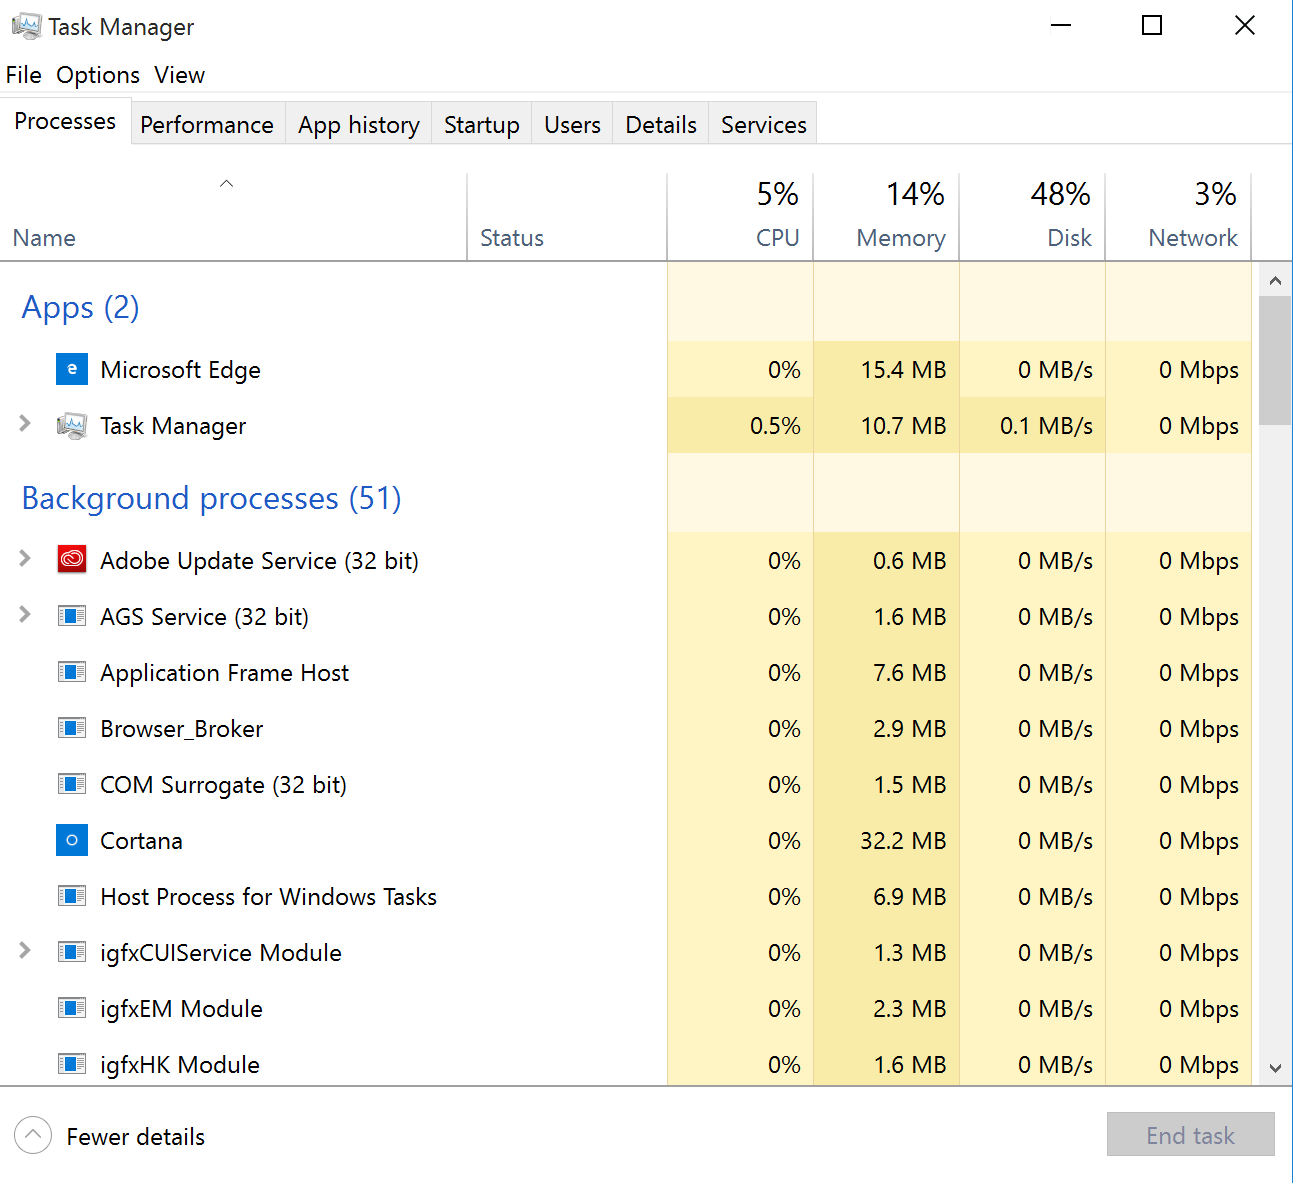This screenshot has width=1293, height=1183.
Task: Click the Fewer details collapse arrow
Action: [x=32, y=1135]
